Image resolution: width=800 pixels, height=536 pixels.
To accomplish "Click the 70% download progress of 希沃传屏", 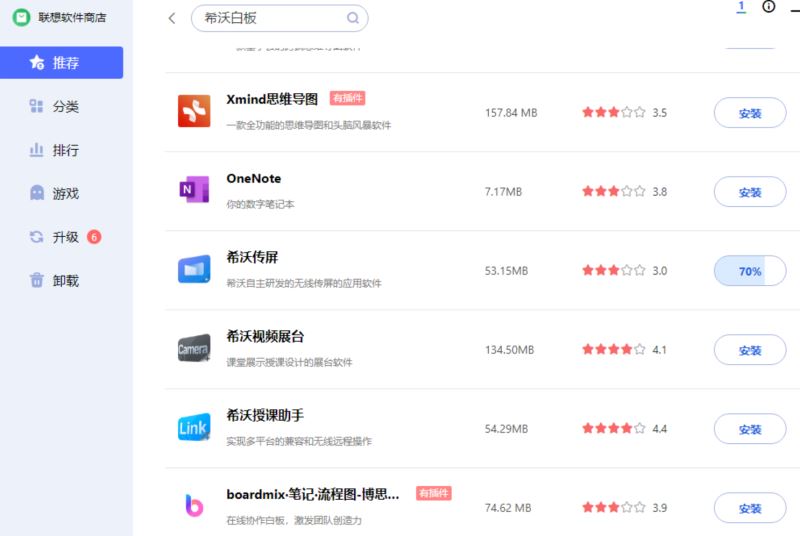I will pyautogui.click(x=750, y=271).
